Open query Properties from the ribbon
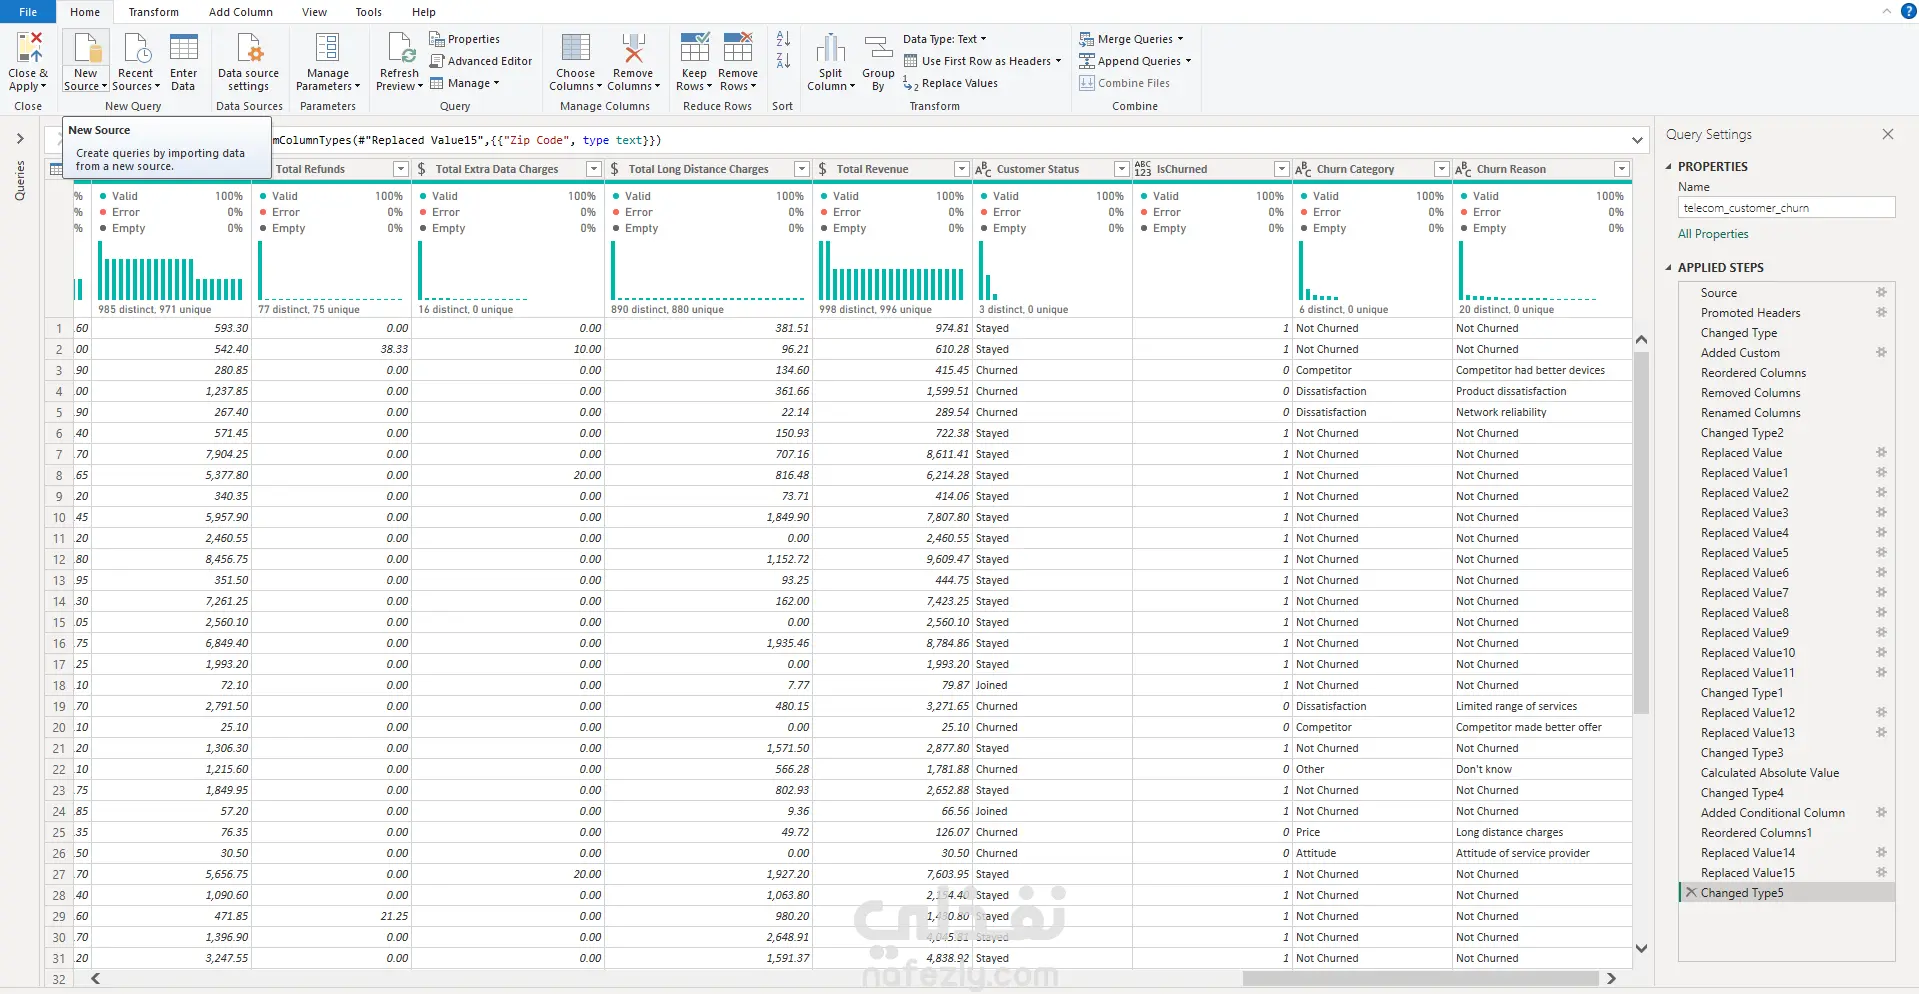 pos(465,39)
